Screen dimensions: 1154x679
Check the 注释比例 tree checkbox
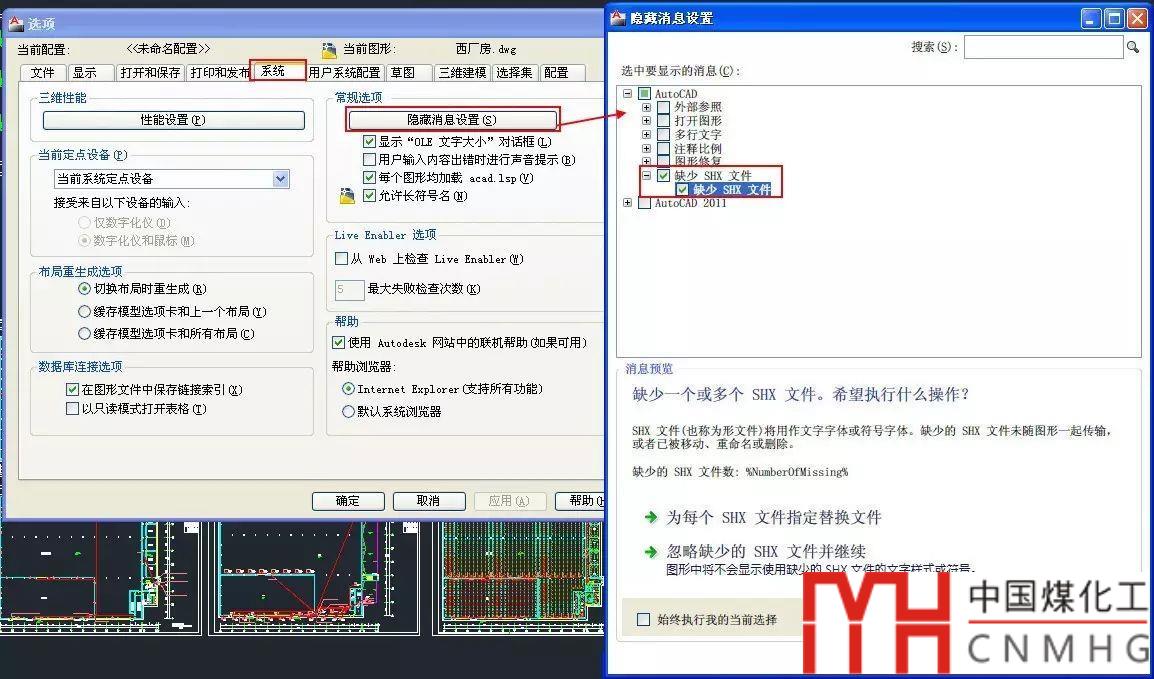click(x=663, y=148)
